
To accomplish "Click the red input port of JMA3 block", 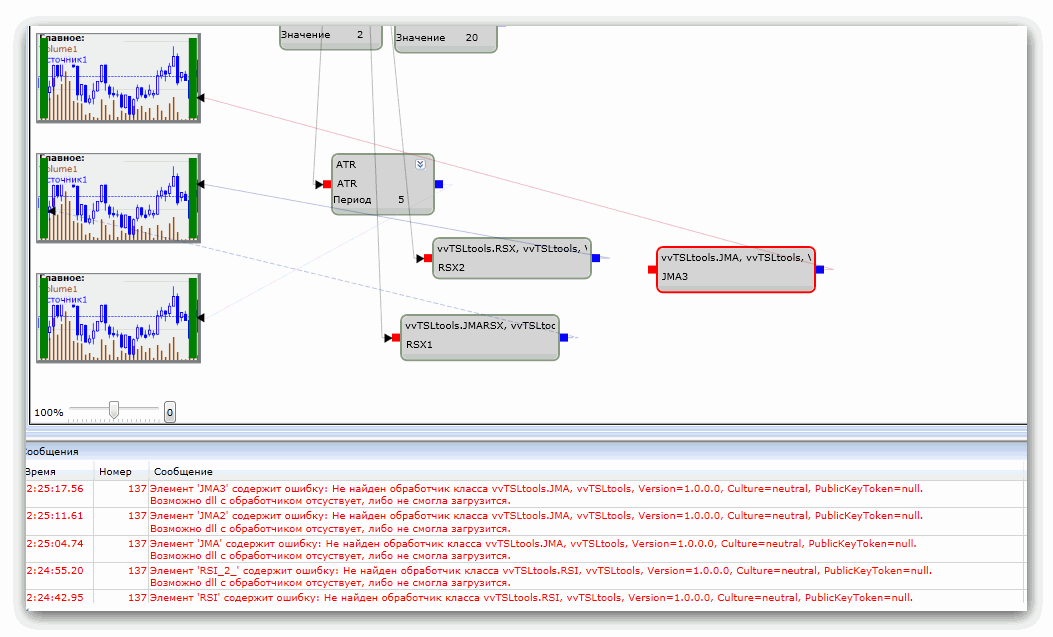I will point(651,270).
